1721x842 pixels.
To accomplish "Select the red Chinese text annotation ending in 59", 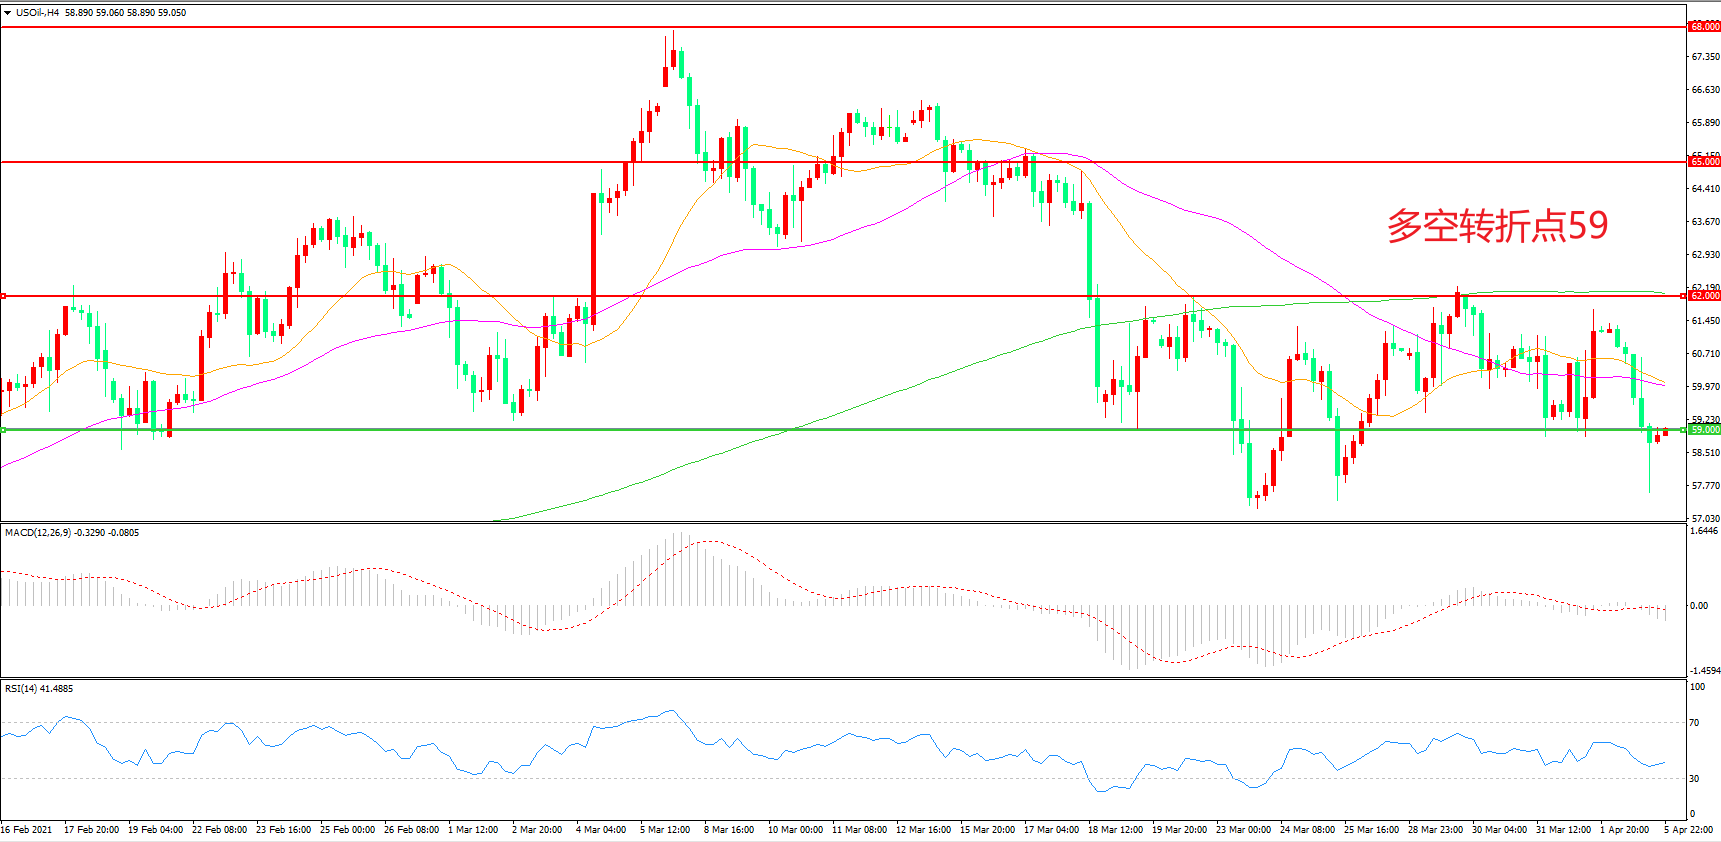I will 1497,226.
